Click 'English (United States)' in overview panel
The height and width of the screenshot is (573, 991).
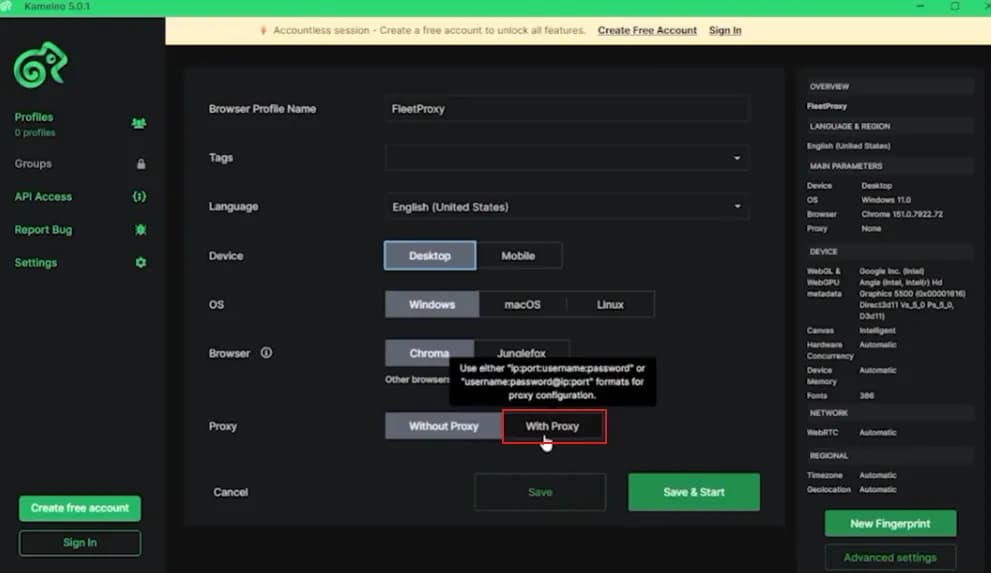click(x=848, y=146)
